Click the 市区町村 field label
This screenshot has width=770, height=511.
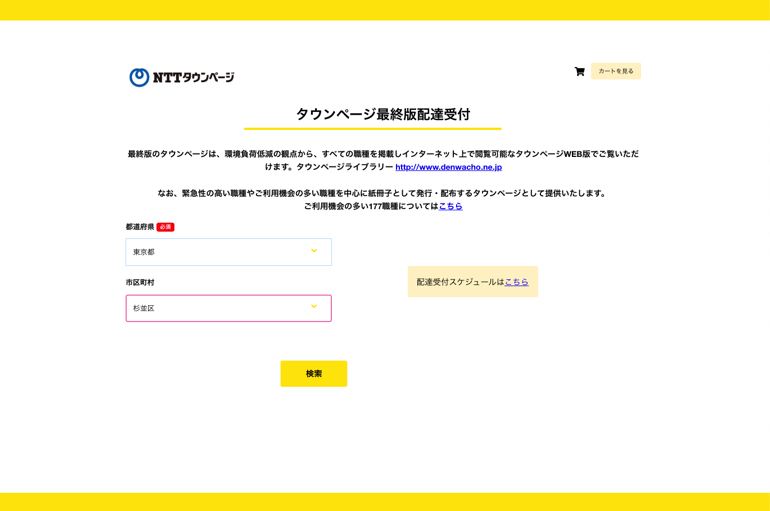point(140,283)
